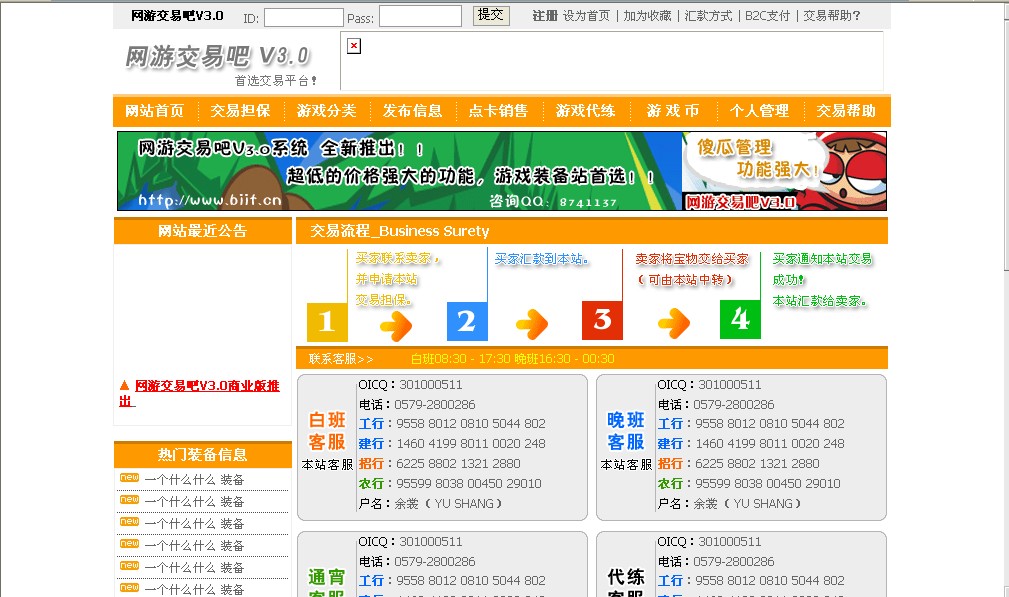Click the 户名 row in 晚班客服 card

(729, 504)
